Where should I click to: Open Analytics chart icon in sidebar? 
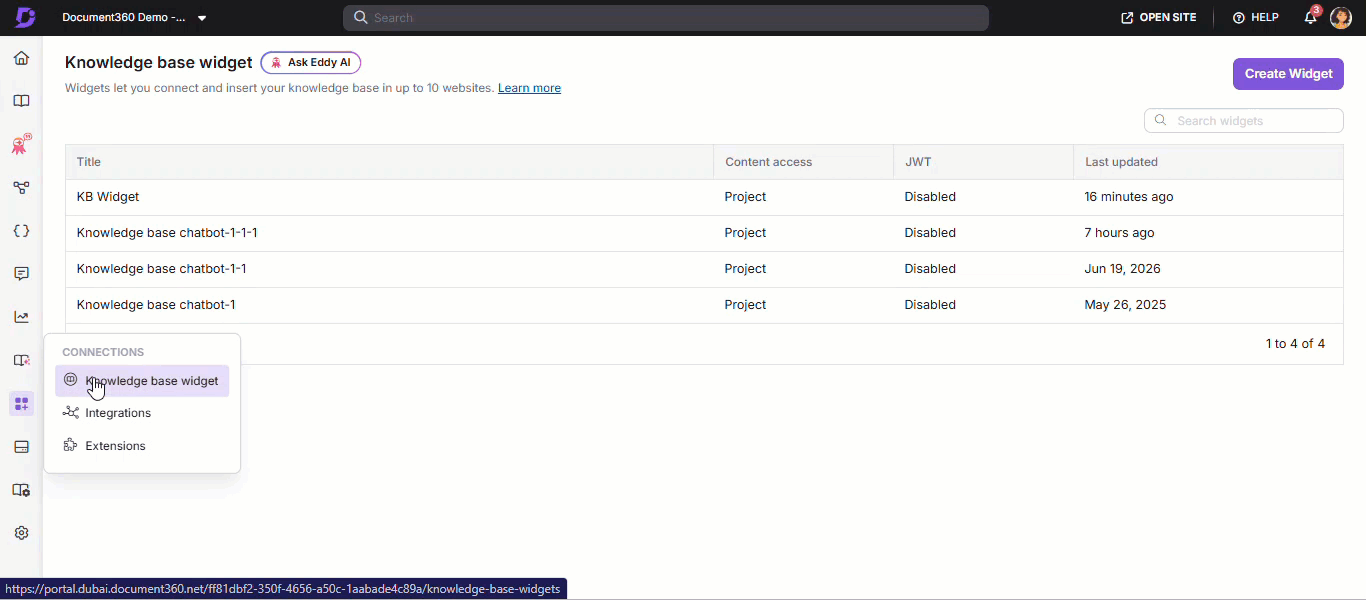(21, 317)
